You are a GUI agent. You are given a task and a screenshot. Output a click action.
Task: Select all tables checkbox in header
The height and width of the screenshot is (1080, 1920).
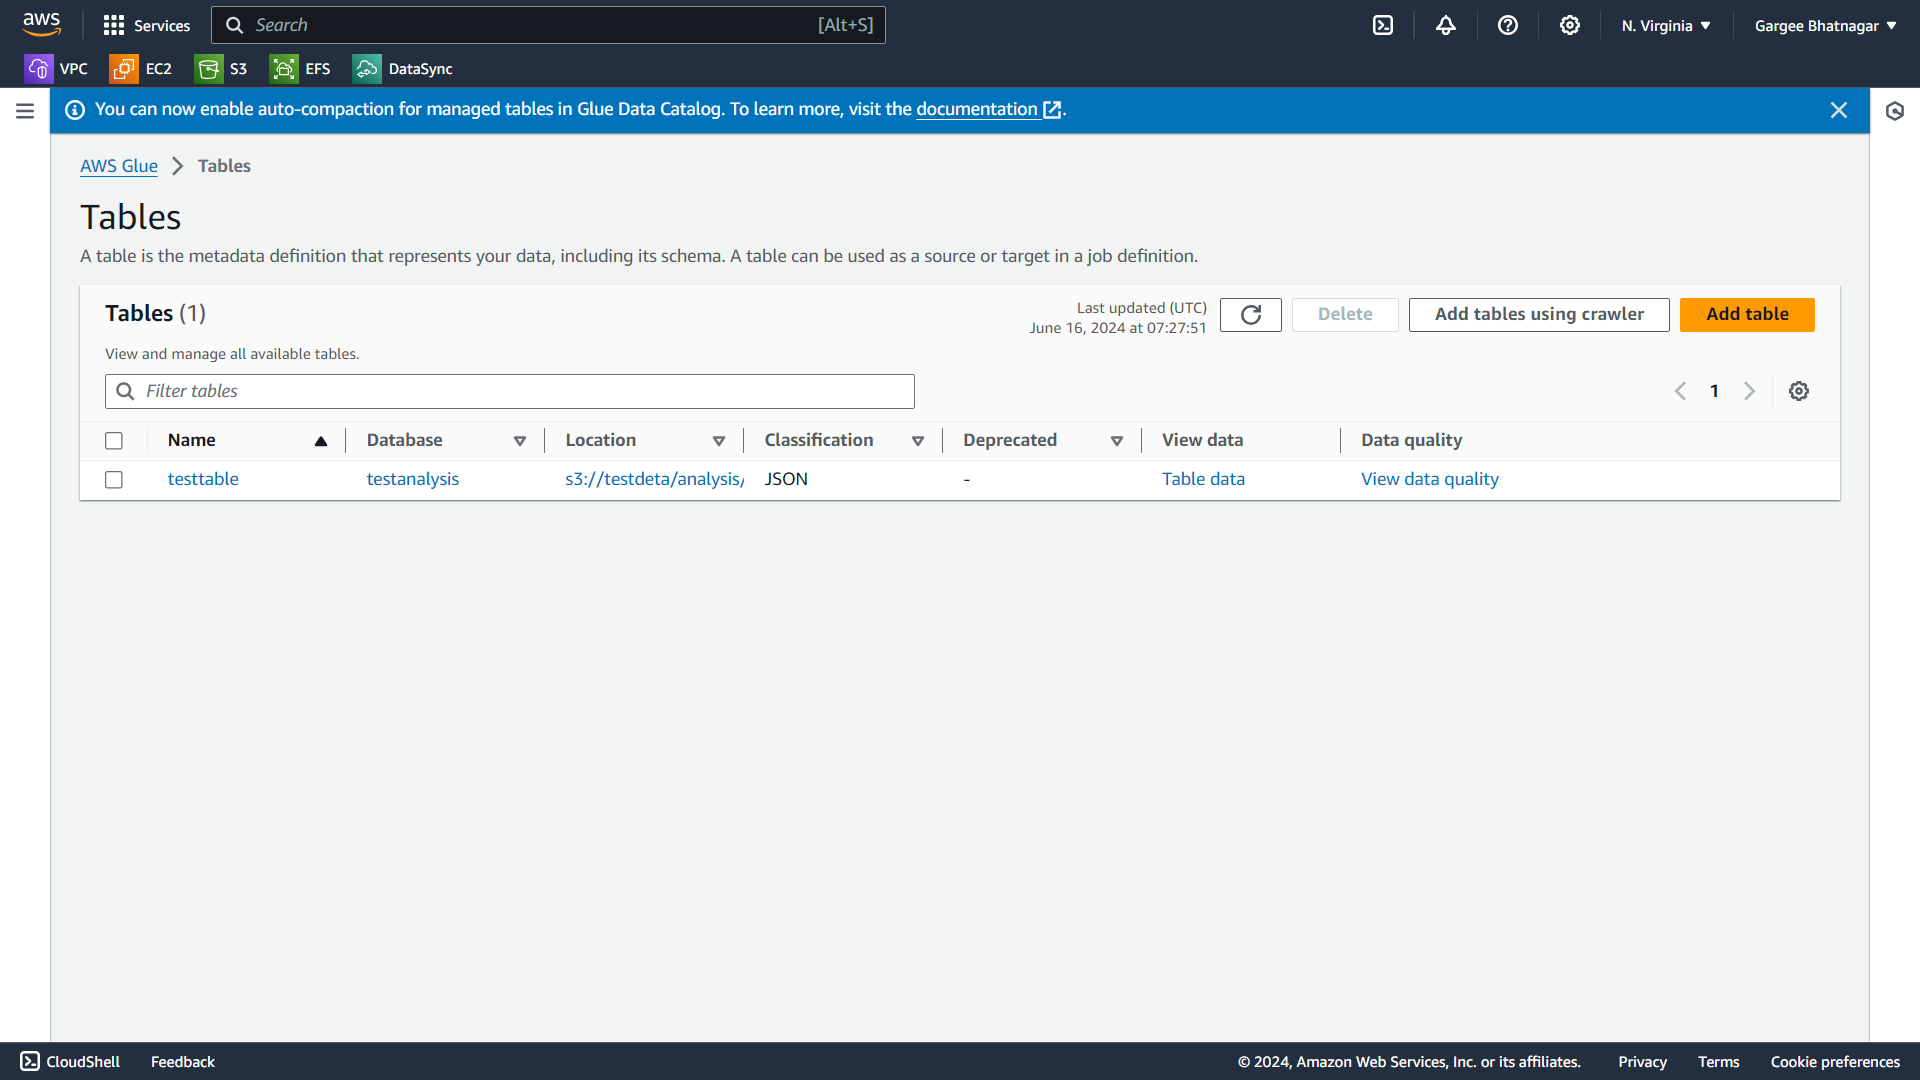[114, 441]
